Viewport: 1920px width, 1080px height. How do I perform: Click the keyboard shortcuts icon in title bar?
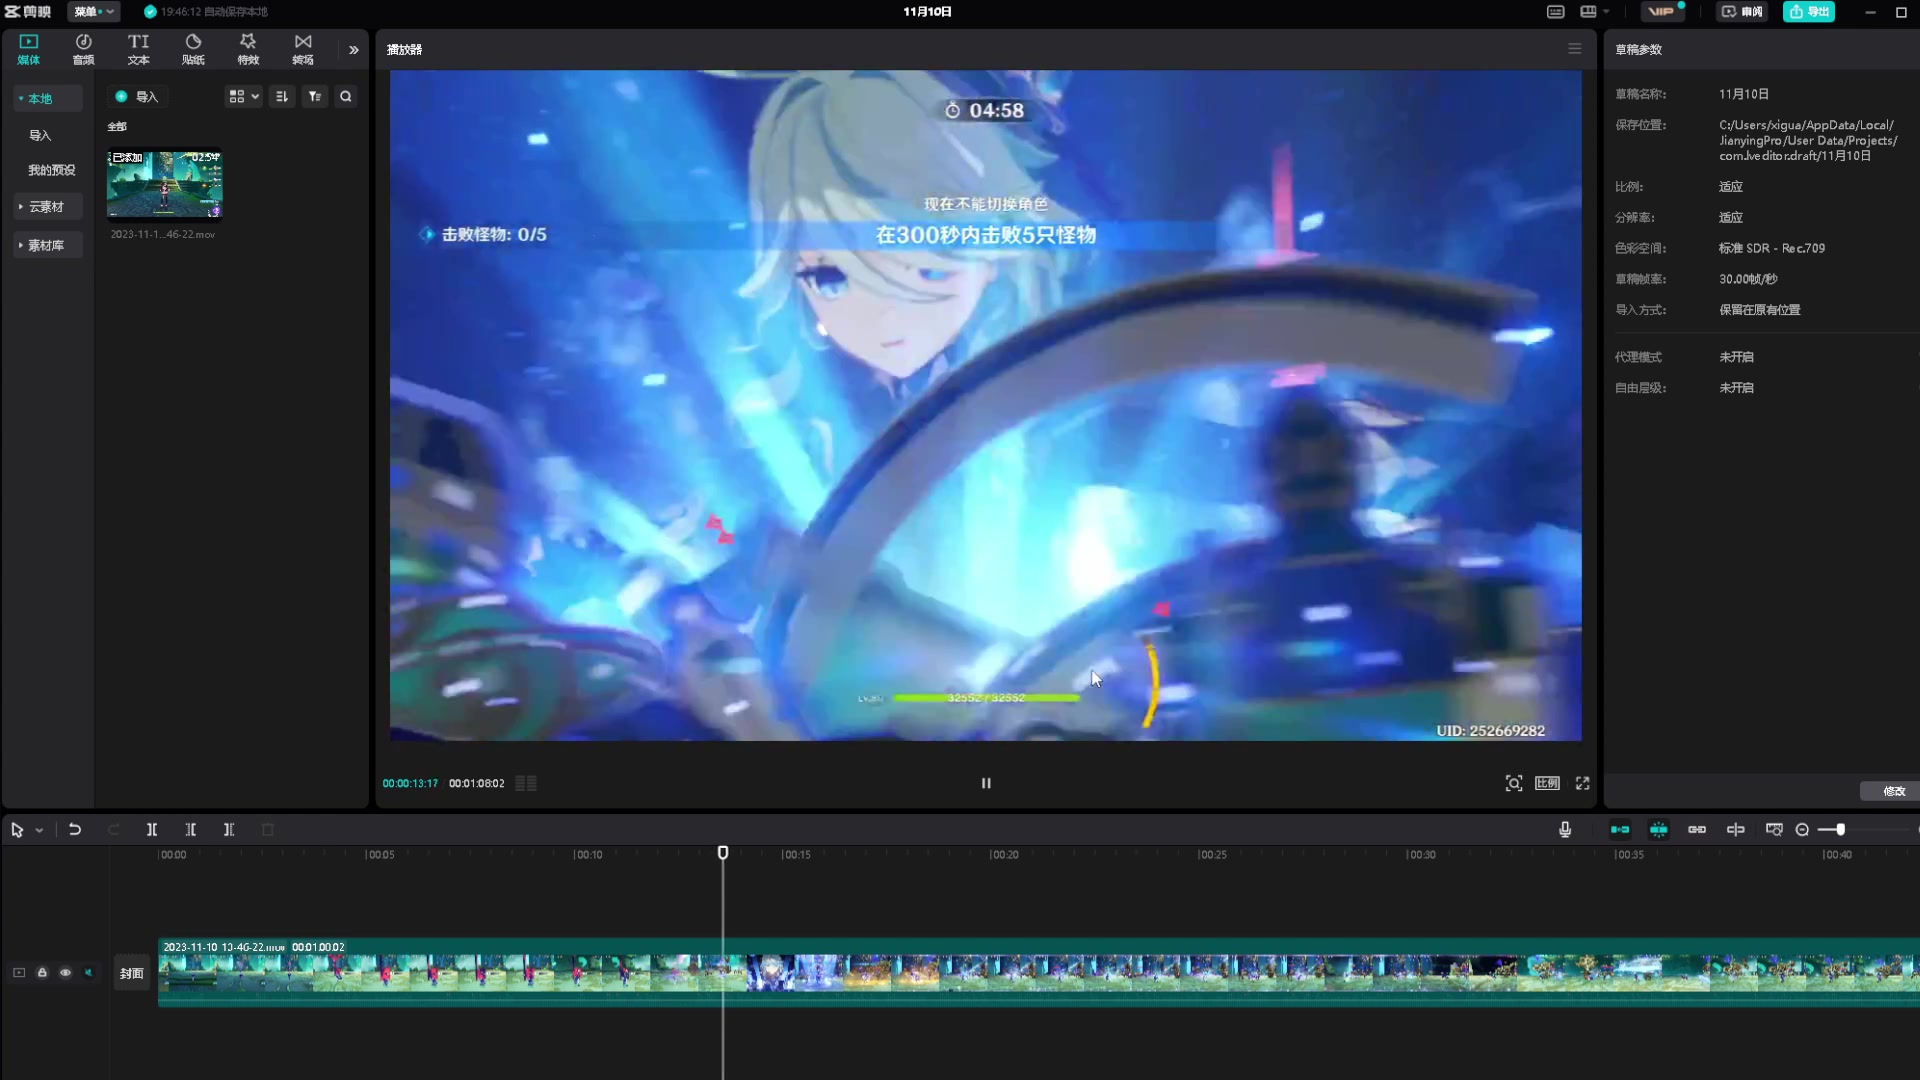click(x=1556, y=12)
